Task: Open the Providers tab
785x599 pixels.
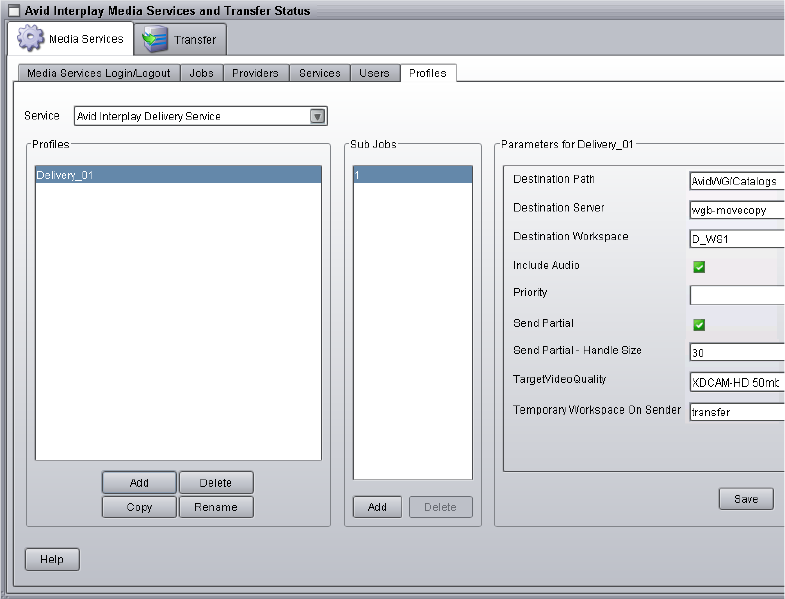Action: [255, 73]
